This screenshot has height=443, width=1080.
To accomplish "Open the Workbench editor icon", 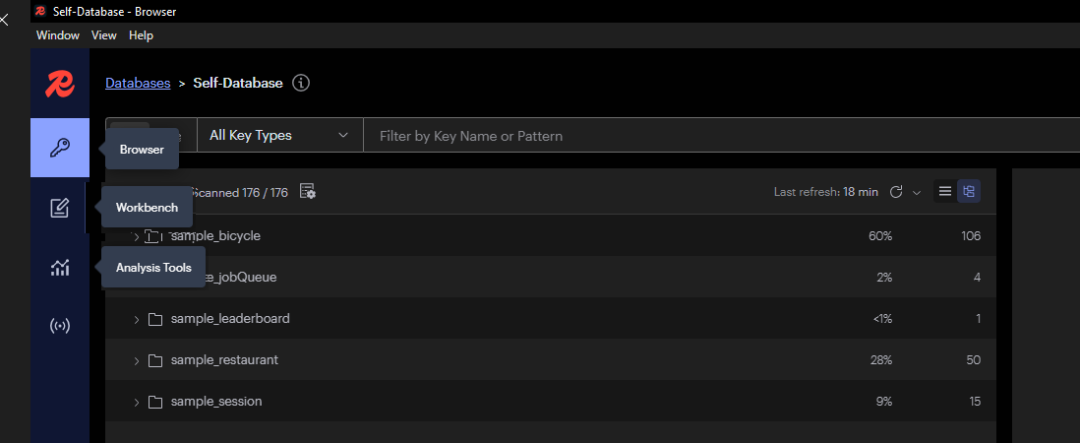I will tap(60, 208).
